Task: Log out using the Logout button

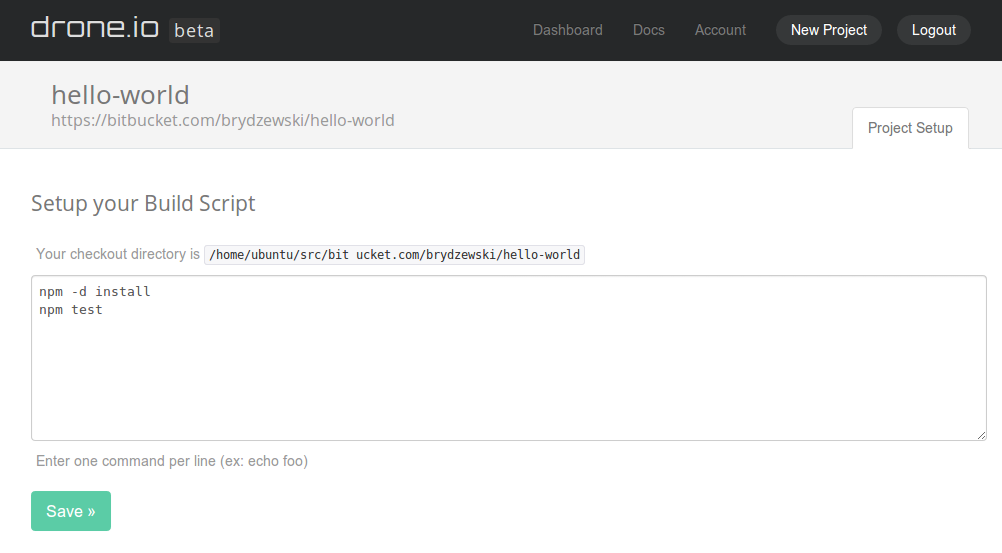Action: 933,30
